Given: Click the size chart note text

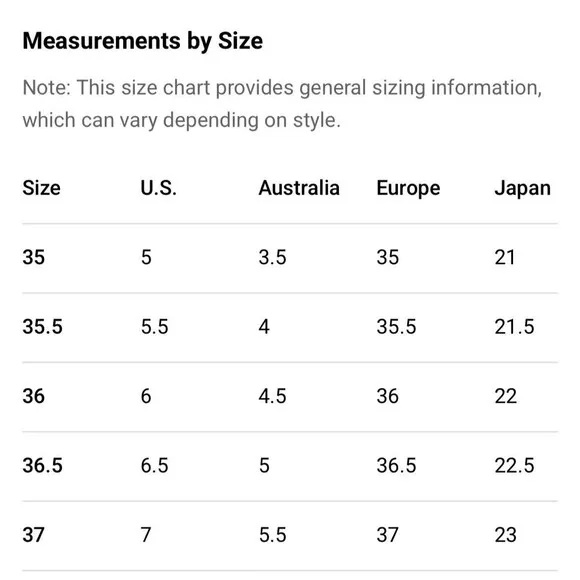Looking at the screenshot, I should pyautogui.click(x=282, y=104).
